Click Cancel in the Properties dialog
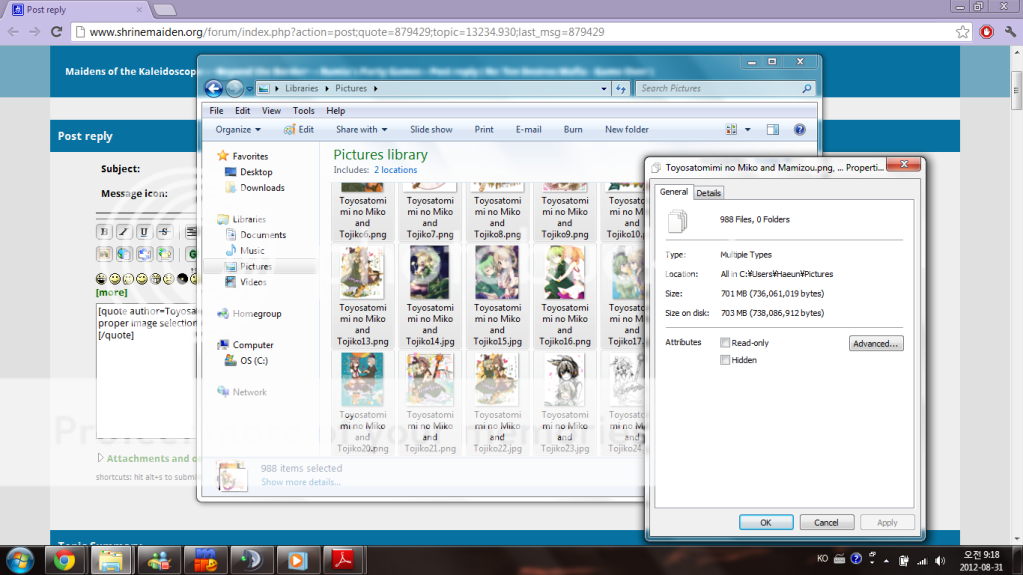Viewport: 1023px width, 575px height. point(826,522)
